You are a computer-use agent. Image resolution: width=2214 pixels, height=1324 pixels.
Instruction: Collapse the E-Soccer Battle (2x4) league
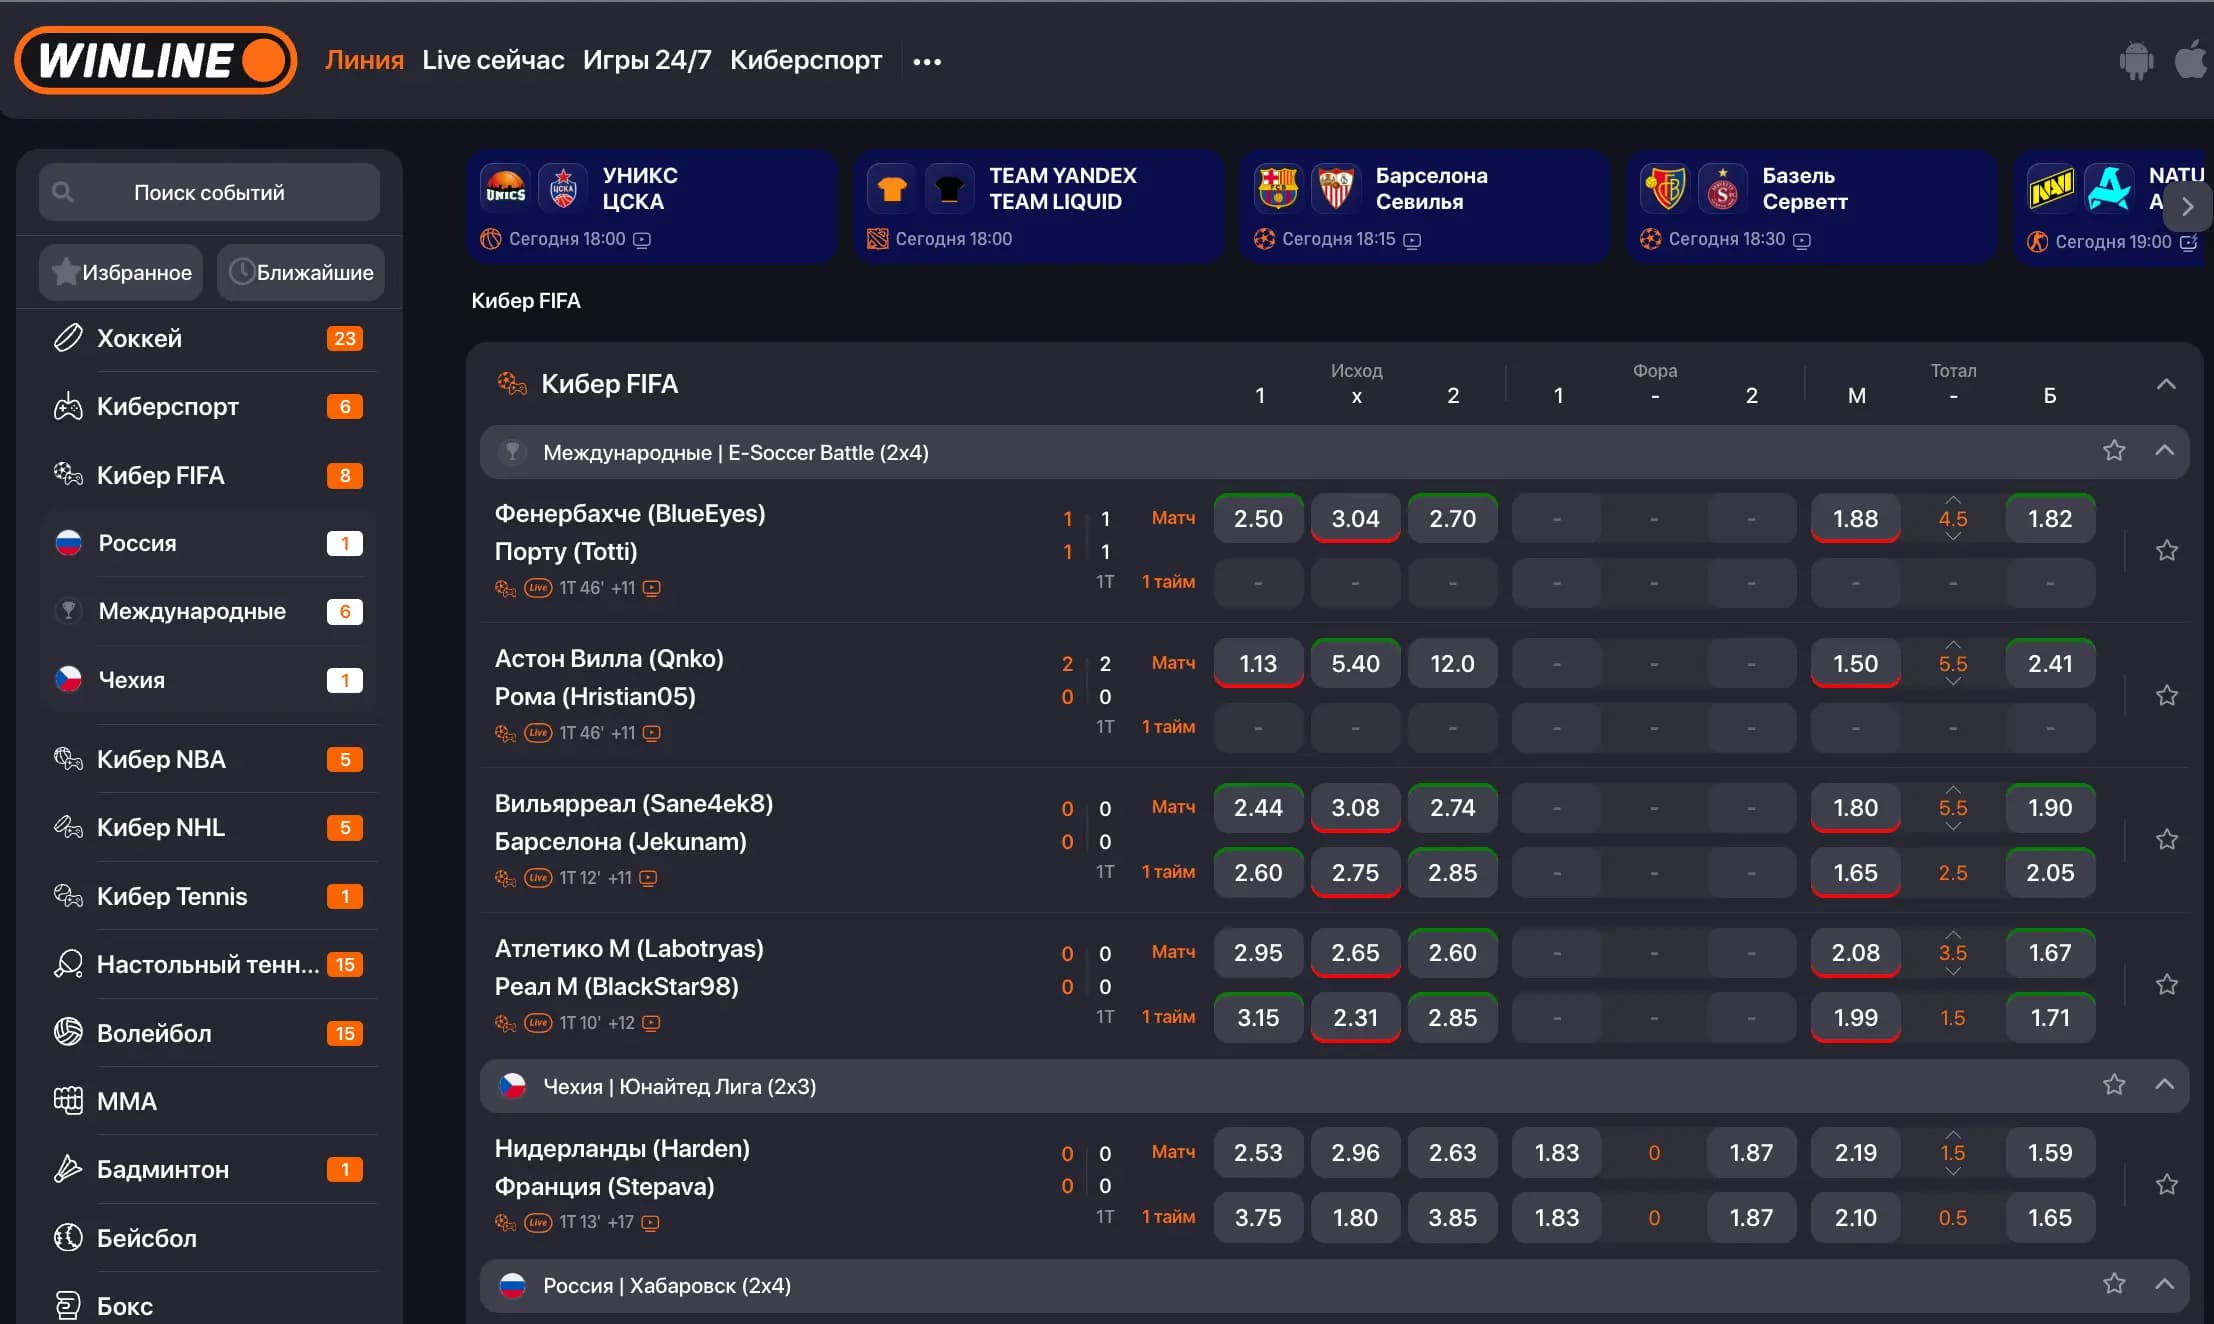coord(2165,450)
